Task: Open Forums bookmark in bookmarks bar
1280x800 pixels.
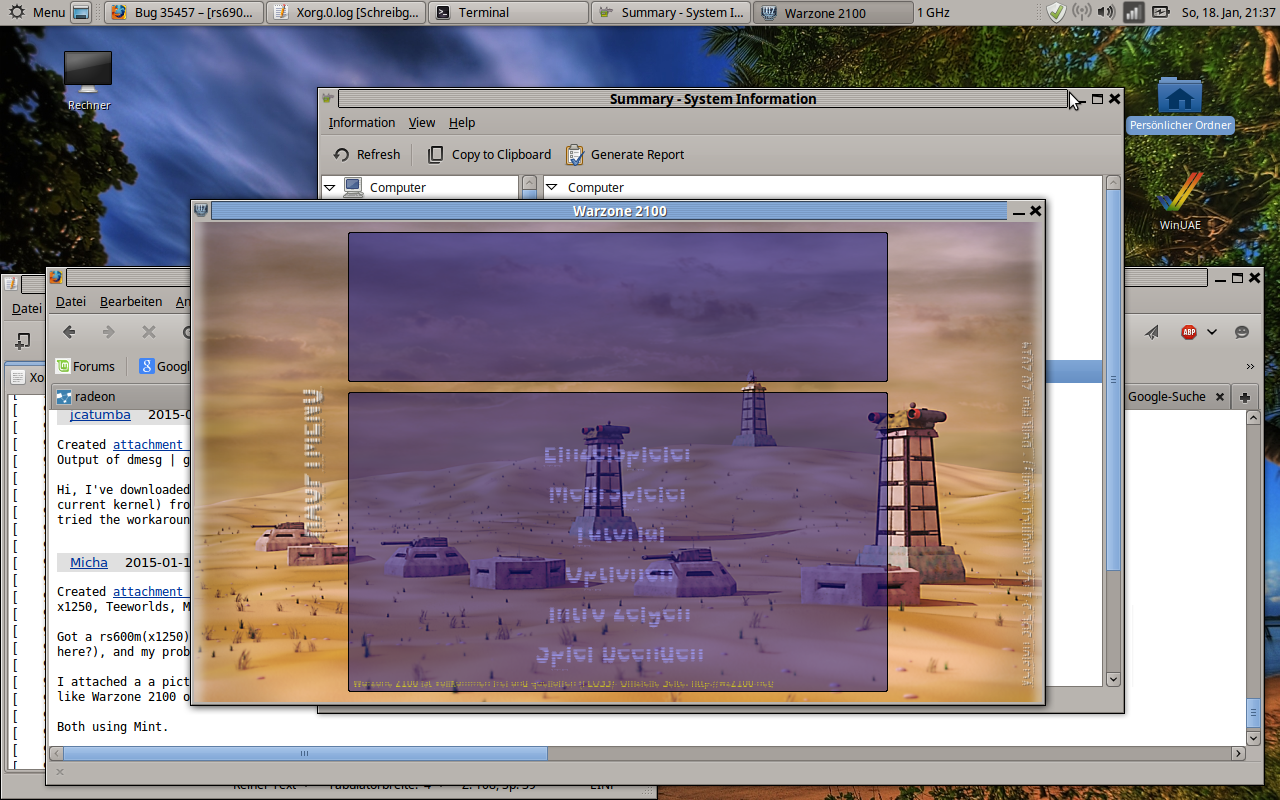Action: click(x=85, y=366)
